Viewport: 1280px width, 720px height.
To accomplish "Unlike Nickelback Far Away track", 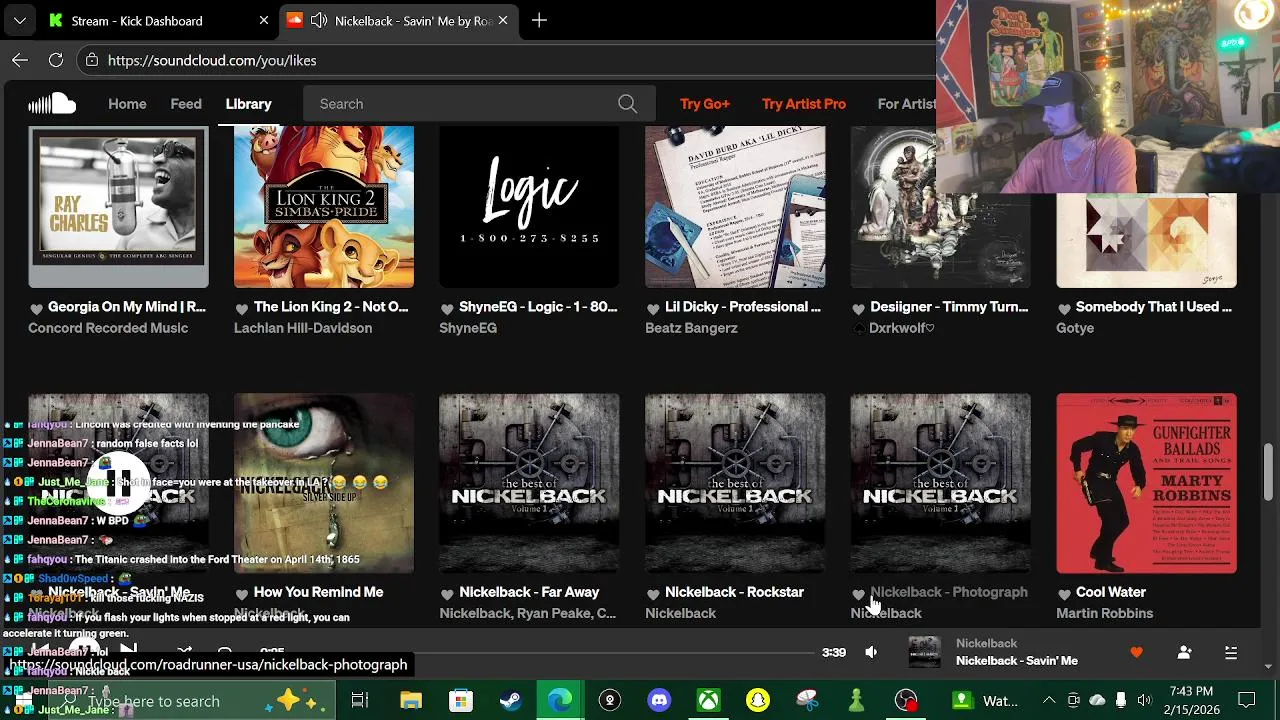I will (x=447, y=593).
